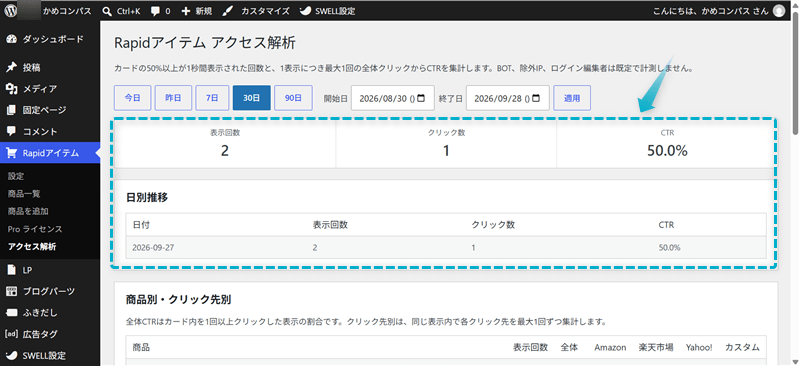The width and height of the screenshot is (800, 366).
Task: Click the 適用 apply button
Action: click(x=572, y=98)
